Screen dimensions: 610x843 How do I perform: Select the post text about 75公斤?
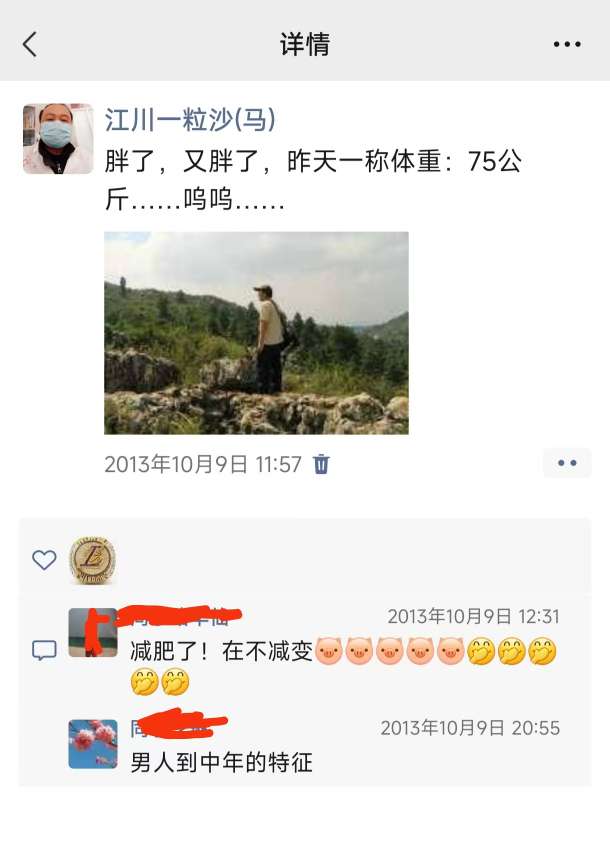tap(313, 180)
